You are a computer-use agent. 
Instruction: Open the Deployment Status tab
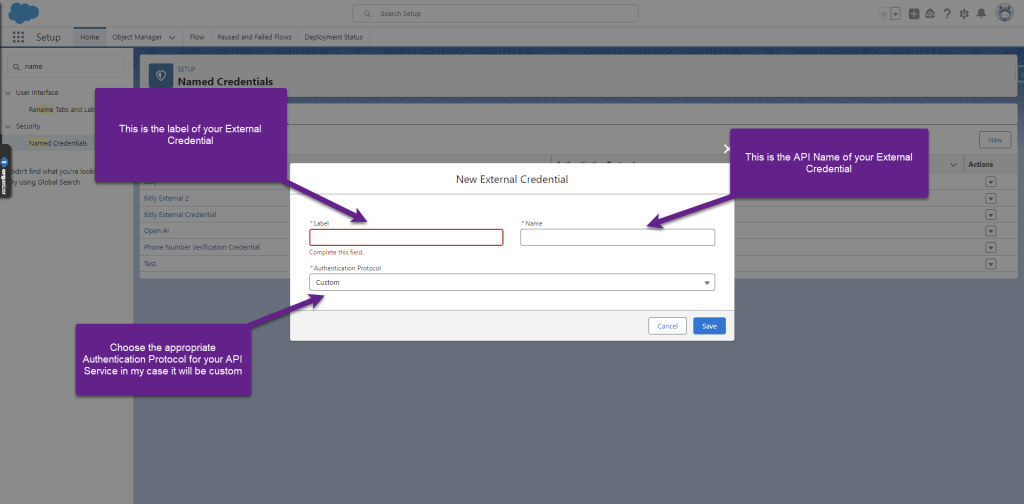tap(333, 37)
